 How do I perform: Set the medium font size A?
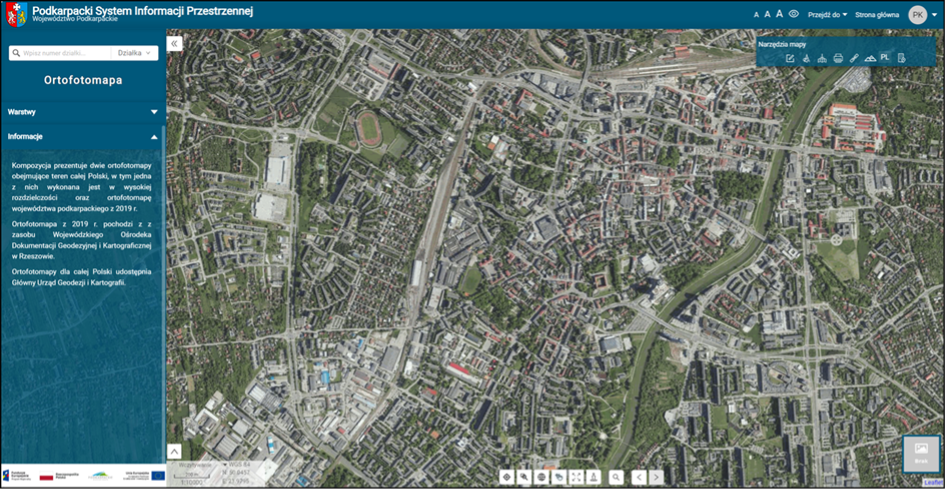768,14
